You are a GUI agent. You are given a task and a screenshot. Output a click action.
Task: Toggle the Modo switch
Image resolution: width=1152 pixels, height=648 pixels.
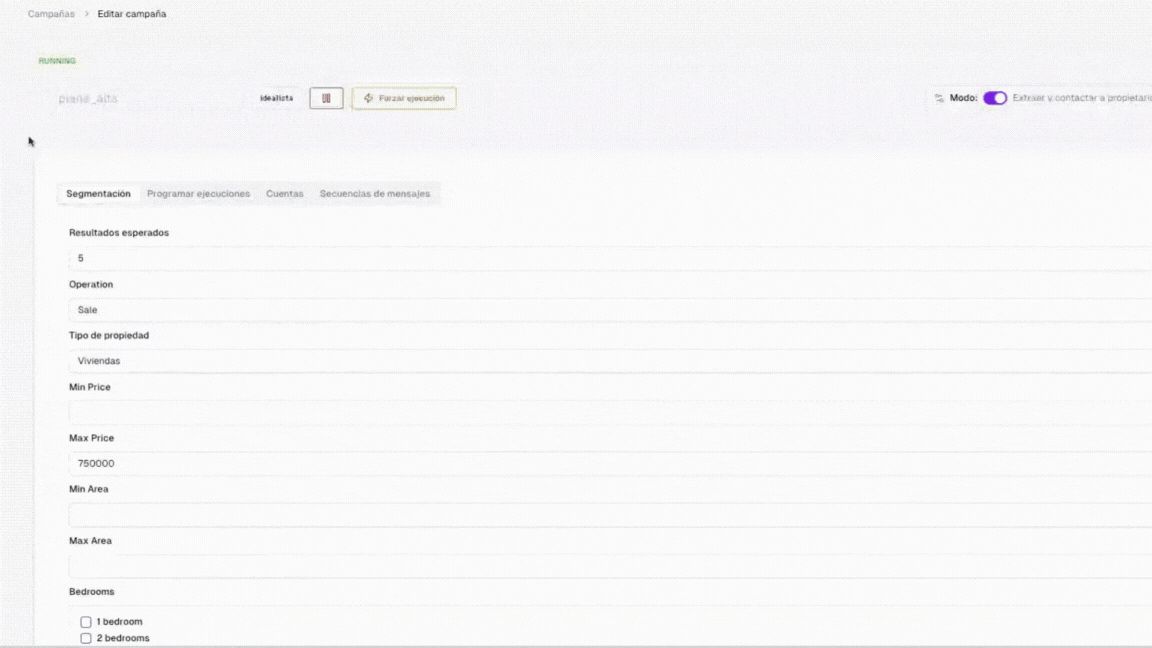click(994, 98)
